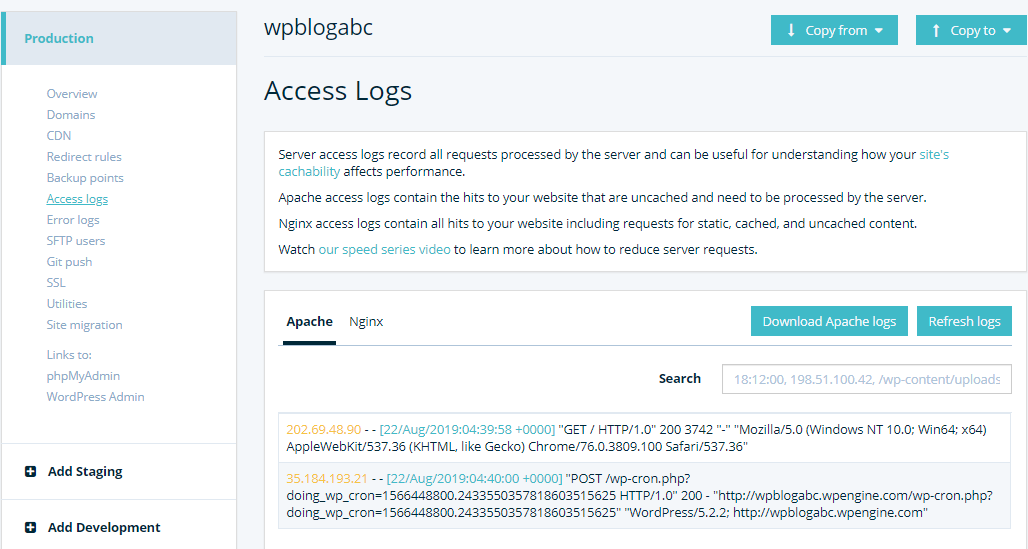Refresh the logs
Image resolution: width=1028 pixels, height=549 pixels.
tap(964, 321)
